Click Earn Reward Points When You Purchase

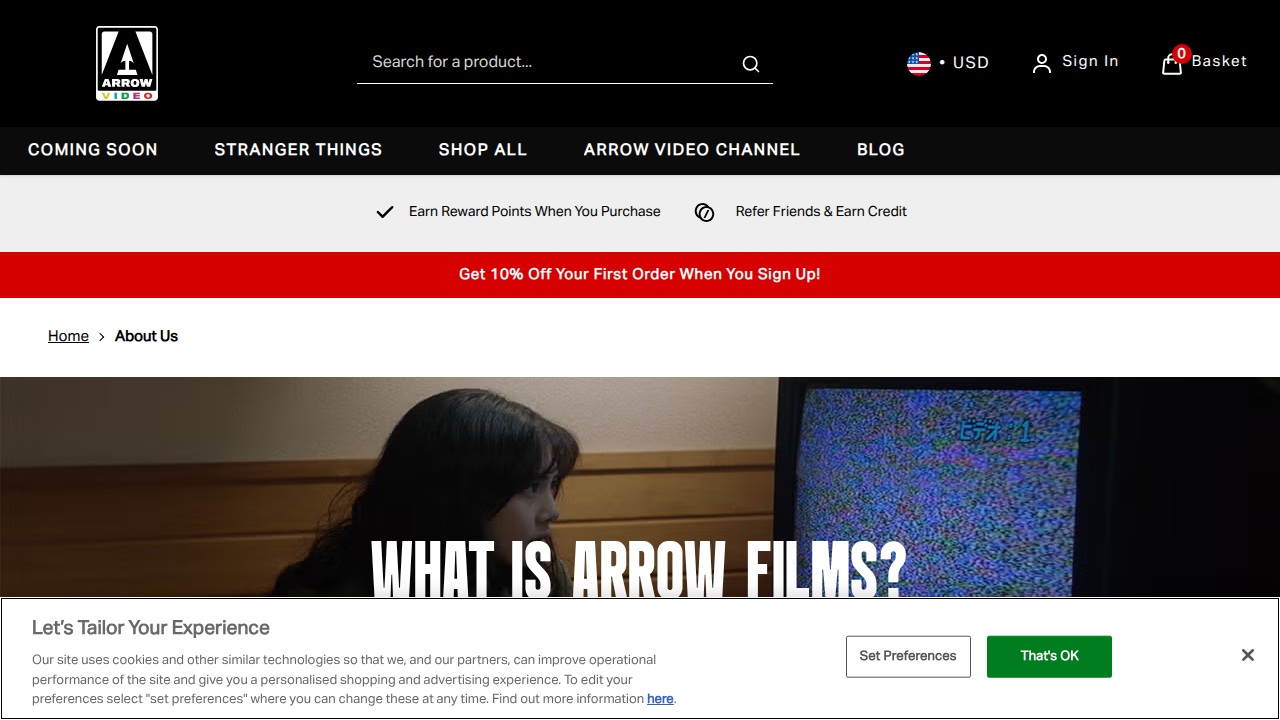coord(535,211)
